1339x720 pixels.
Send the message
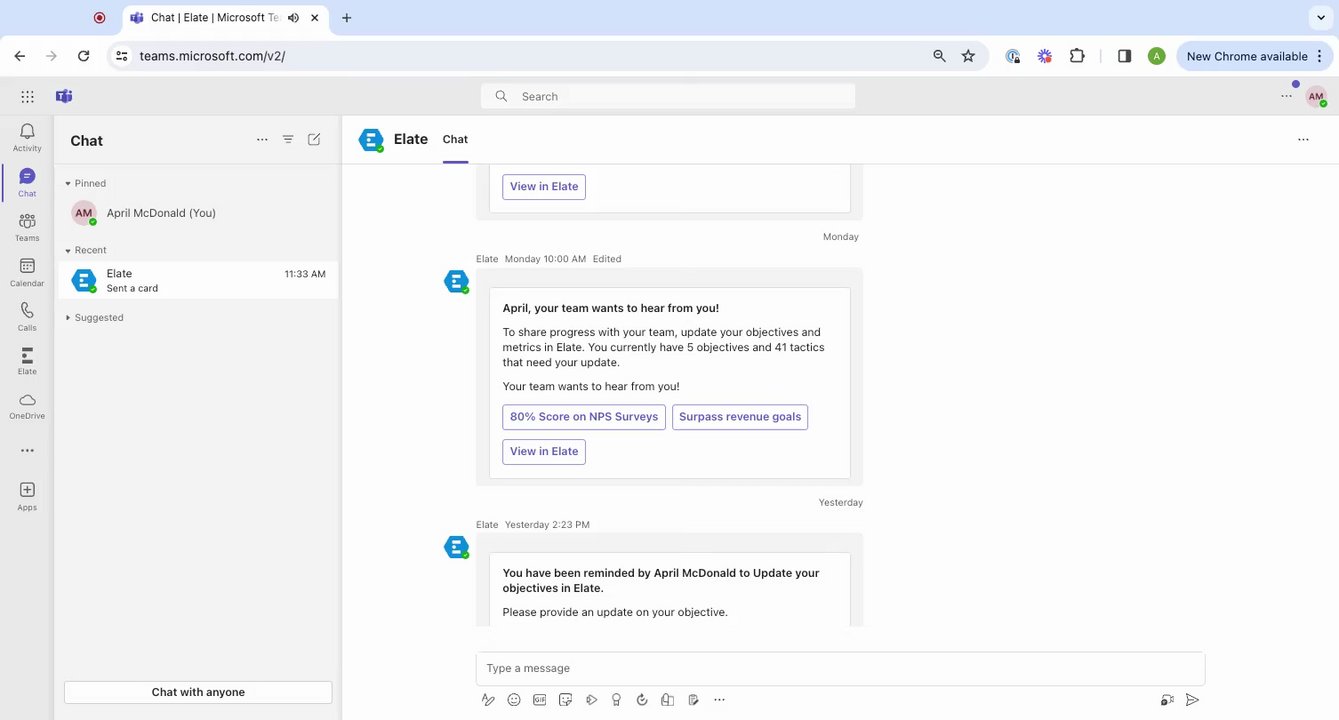pyautogui.click(x=1192, y=700)
